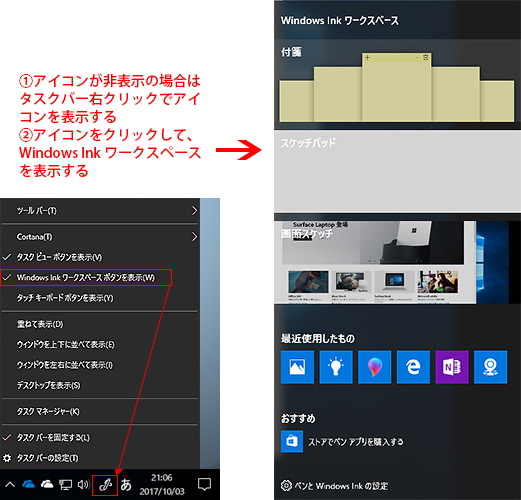The width and height of the screenshot is (521, 500).
Task: Open the Action Center notification icon
Action: pyautogui.click(x=204, y=485)
